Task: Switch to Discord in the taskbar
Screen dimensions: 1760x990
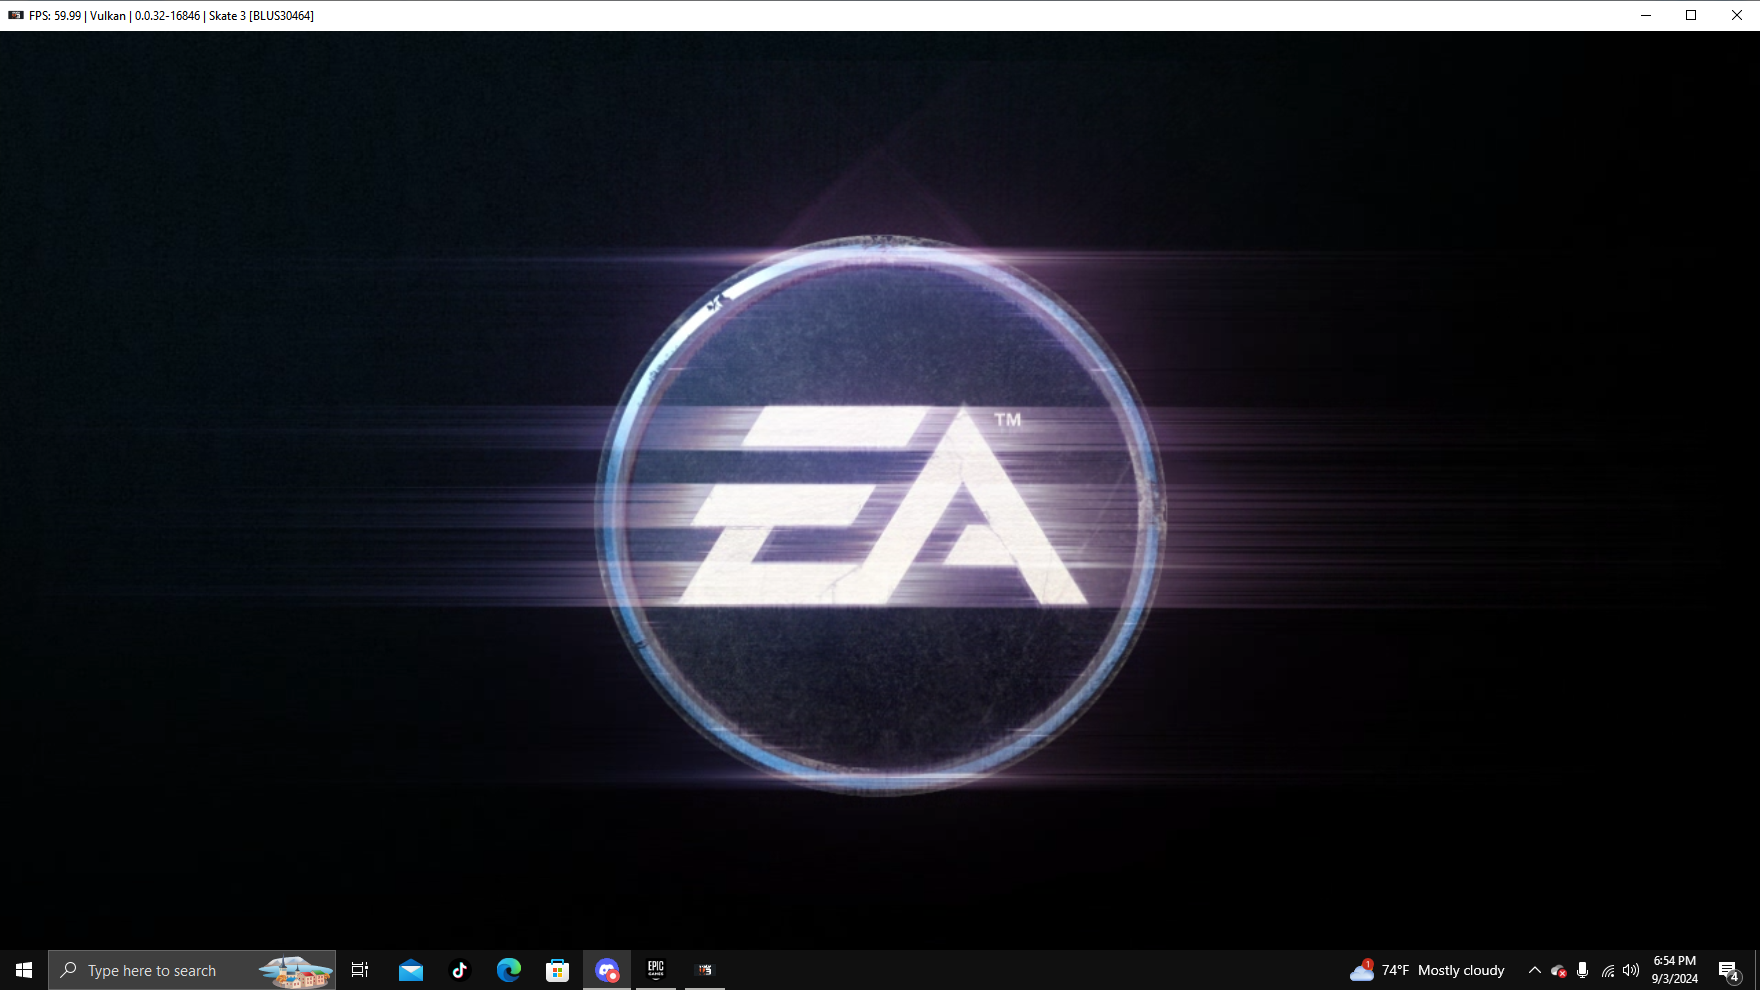Action: pos(607,970)
